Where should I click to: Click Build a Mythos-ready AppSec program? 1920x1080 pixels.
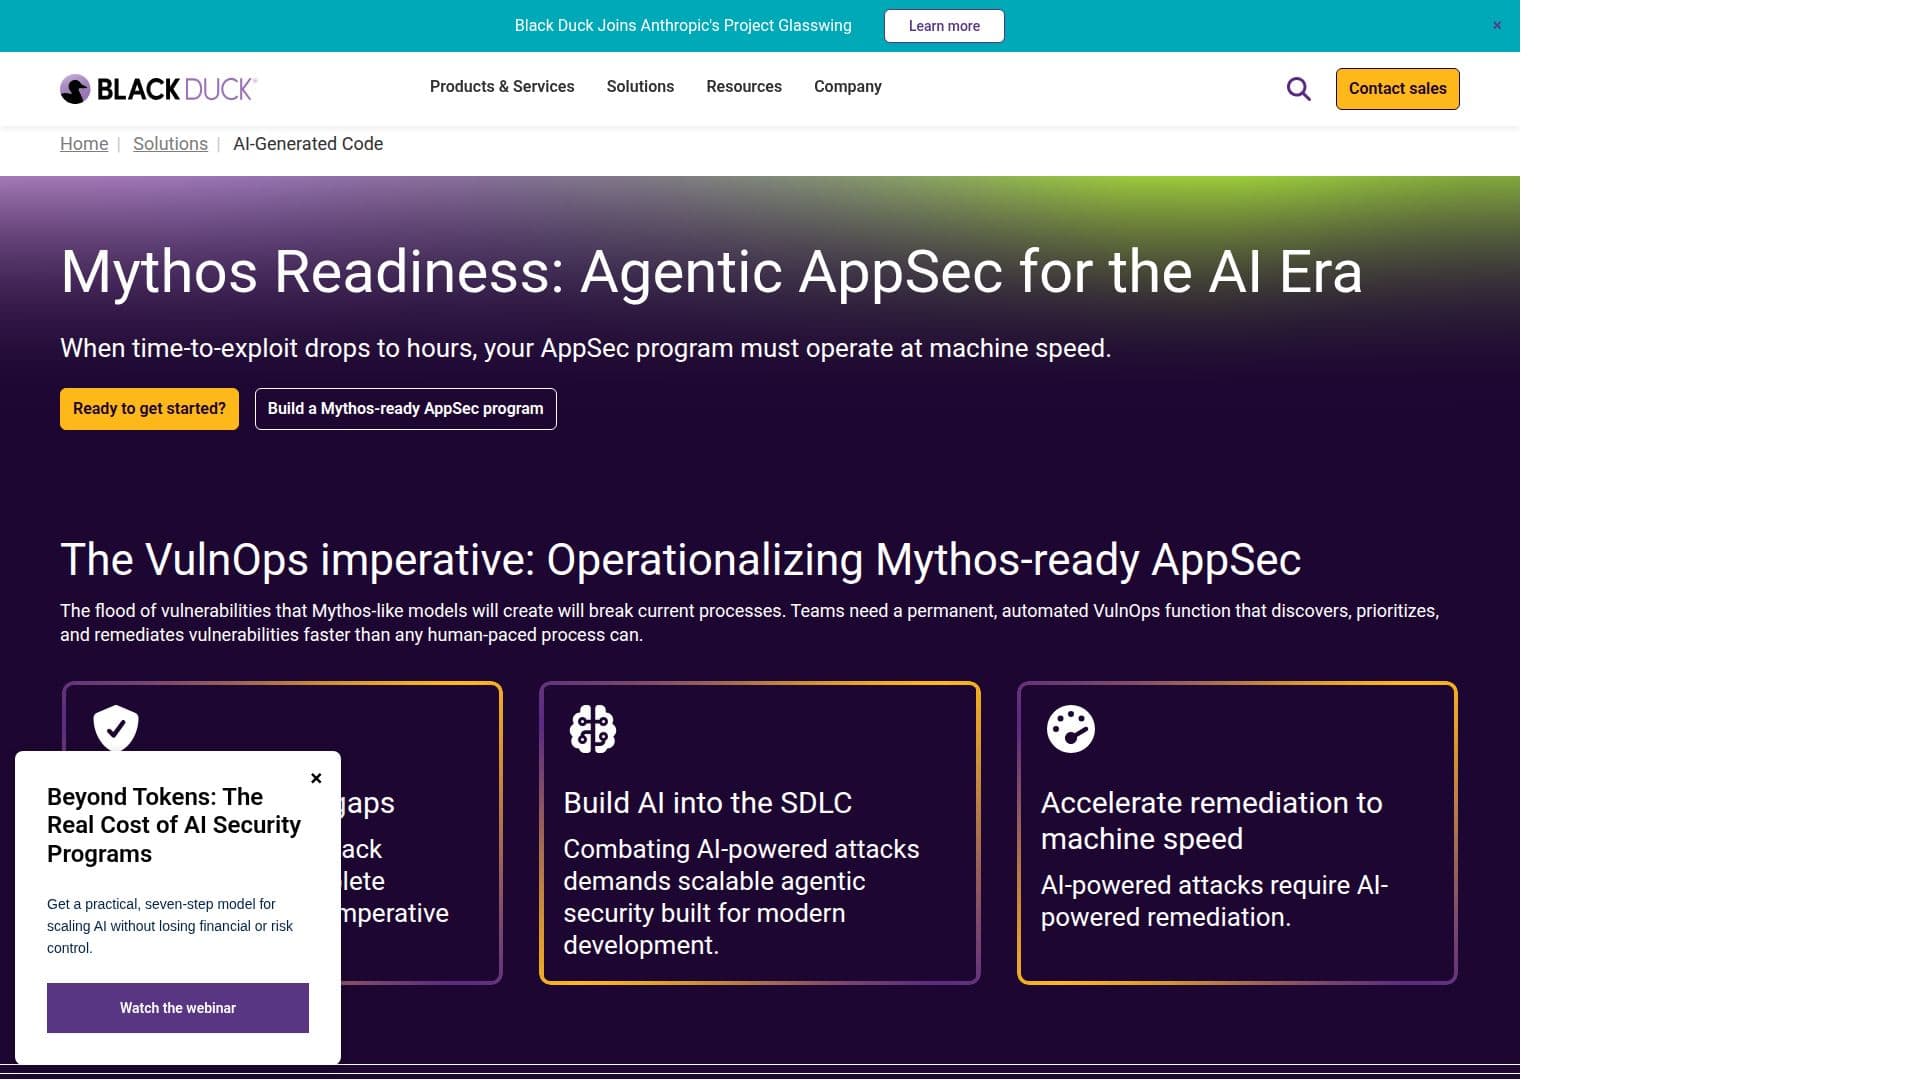pyautogui.click(x=405, y=409)
